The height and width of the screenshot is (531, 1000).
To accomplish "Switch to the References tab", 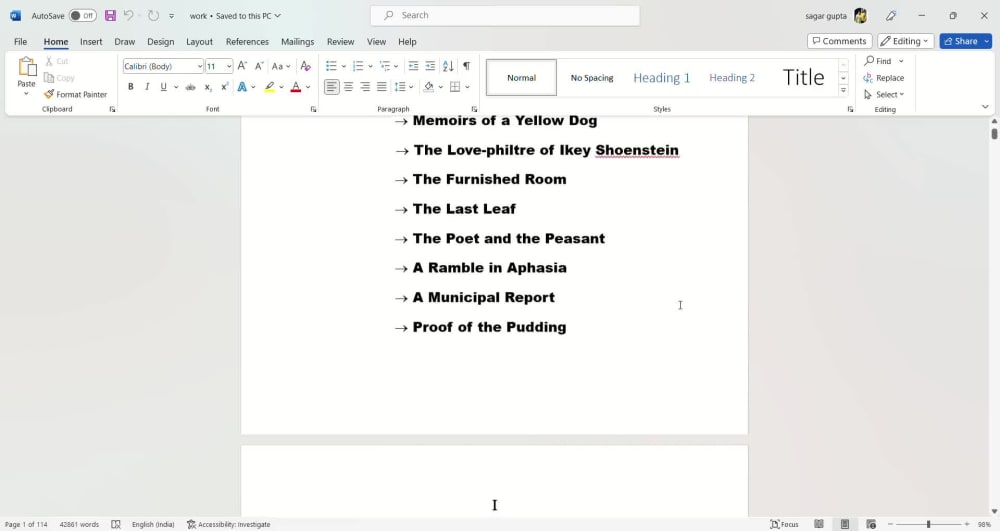I will pyautogui.click(x=247, y=41).
